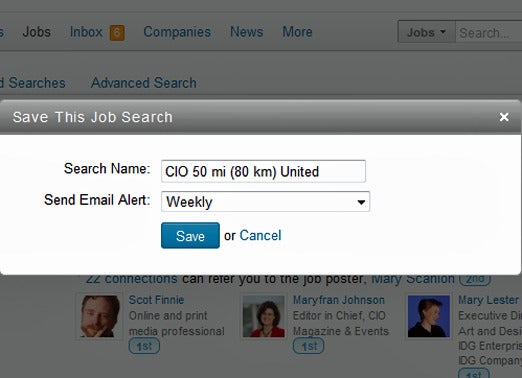Viewport: 522px width, 378px height.
Task: Click the orange Inbox count badge
Action: [117, 33]
